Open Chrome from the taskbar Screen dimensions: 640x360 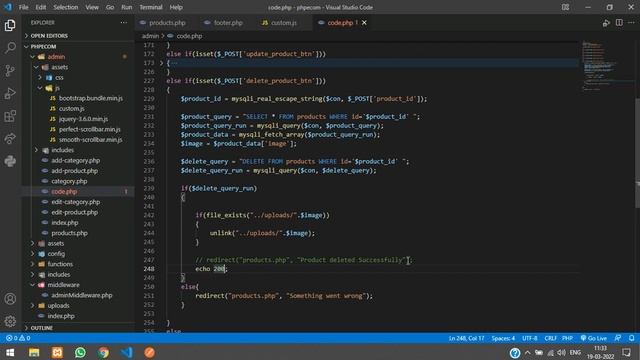pyautogui.click(x=104, y=352)
